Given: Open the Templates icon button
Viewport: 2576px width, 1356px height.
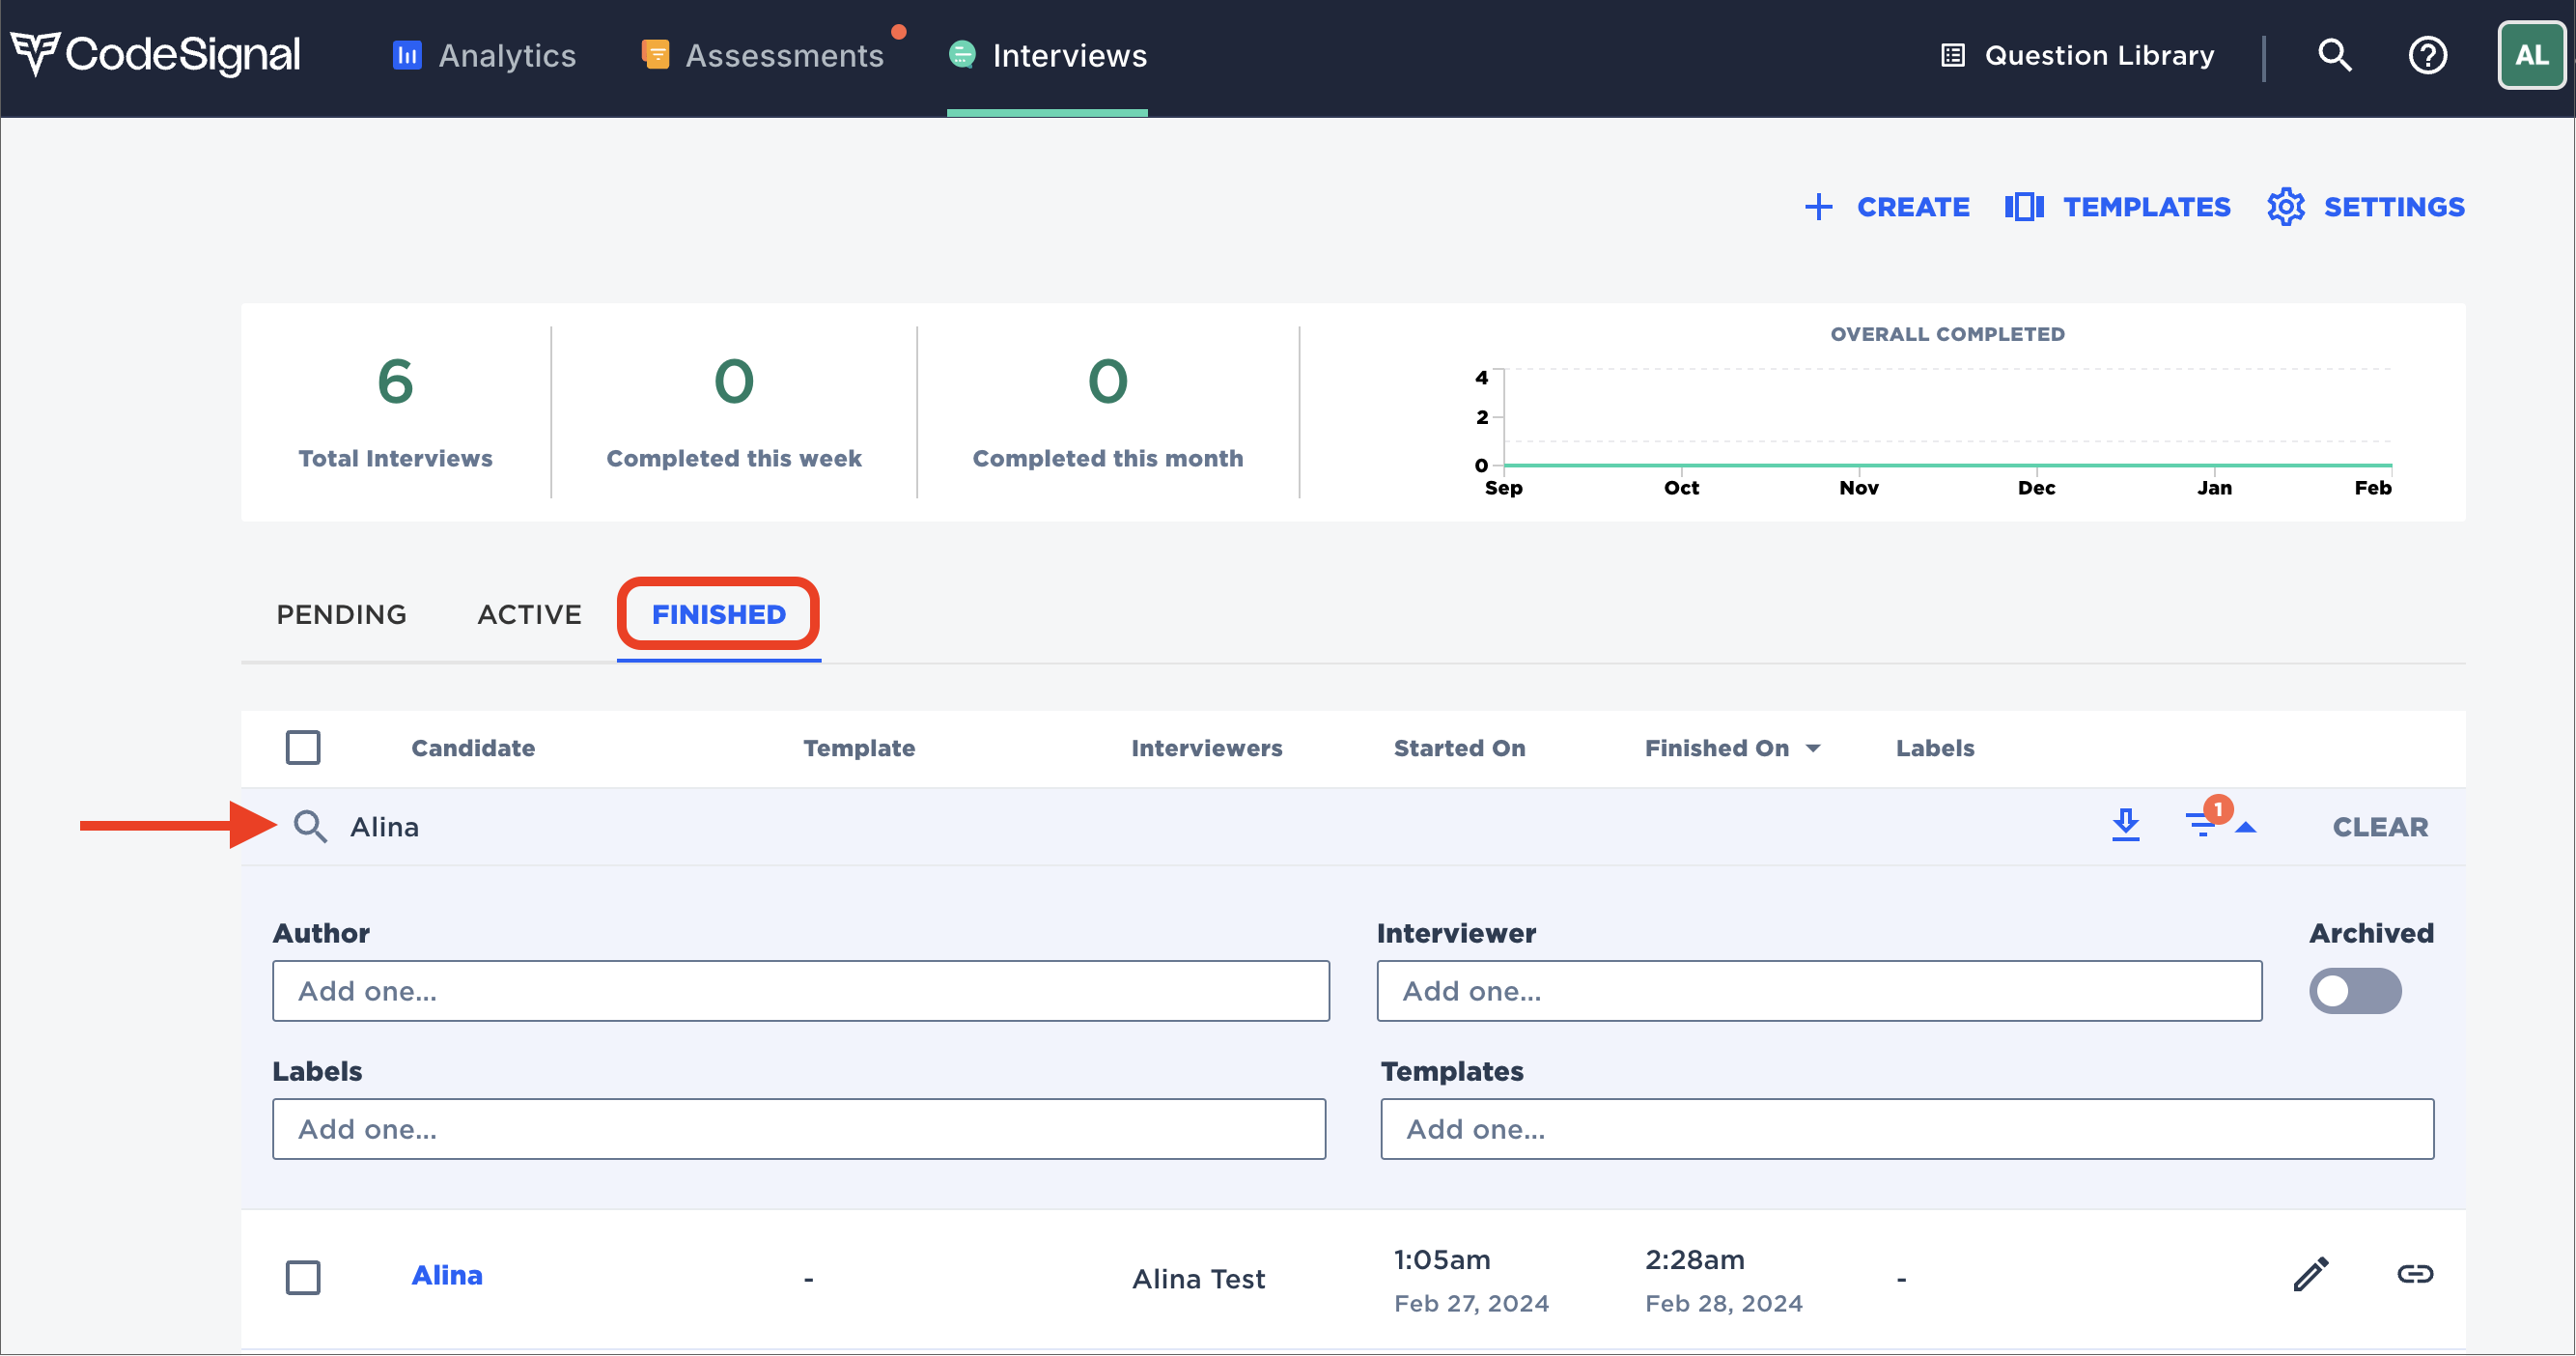Looking at the screenshot, I should [x=2024, y=207].
